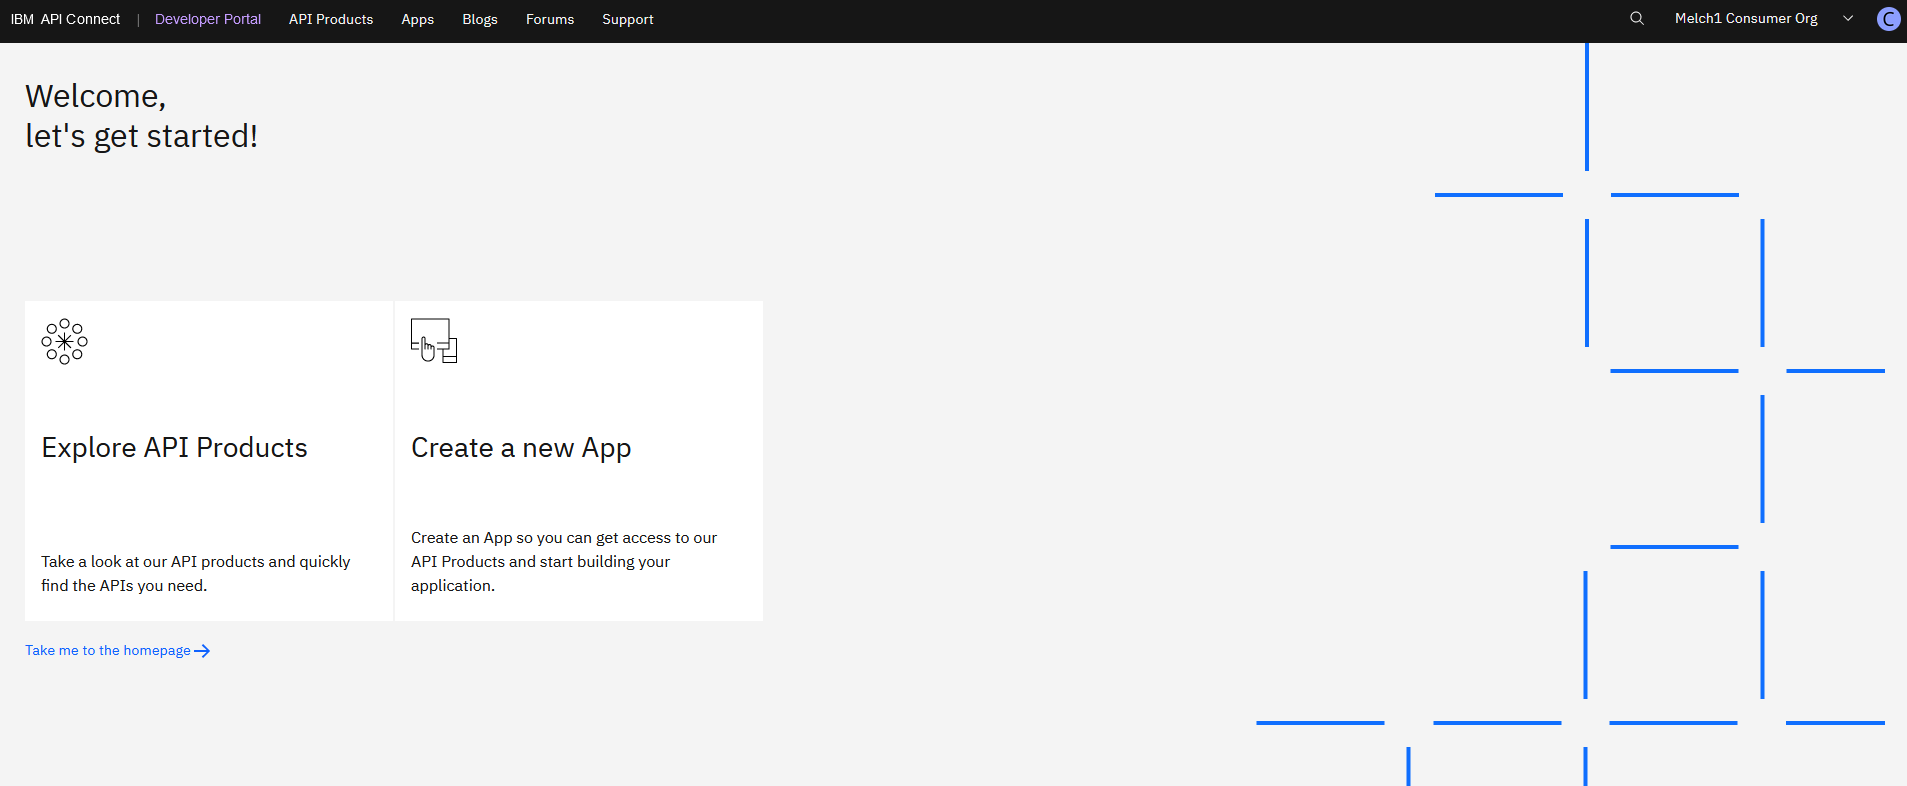This screenshot has height=786, width=1907.
Task: Click the 'Take a look at our API products' description
Action: (x=195, y=573)
